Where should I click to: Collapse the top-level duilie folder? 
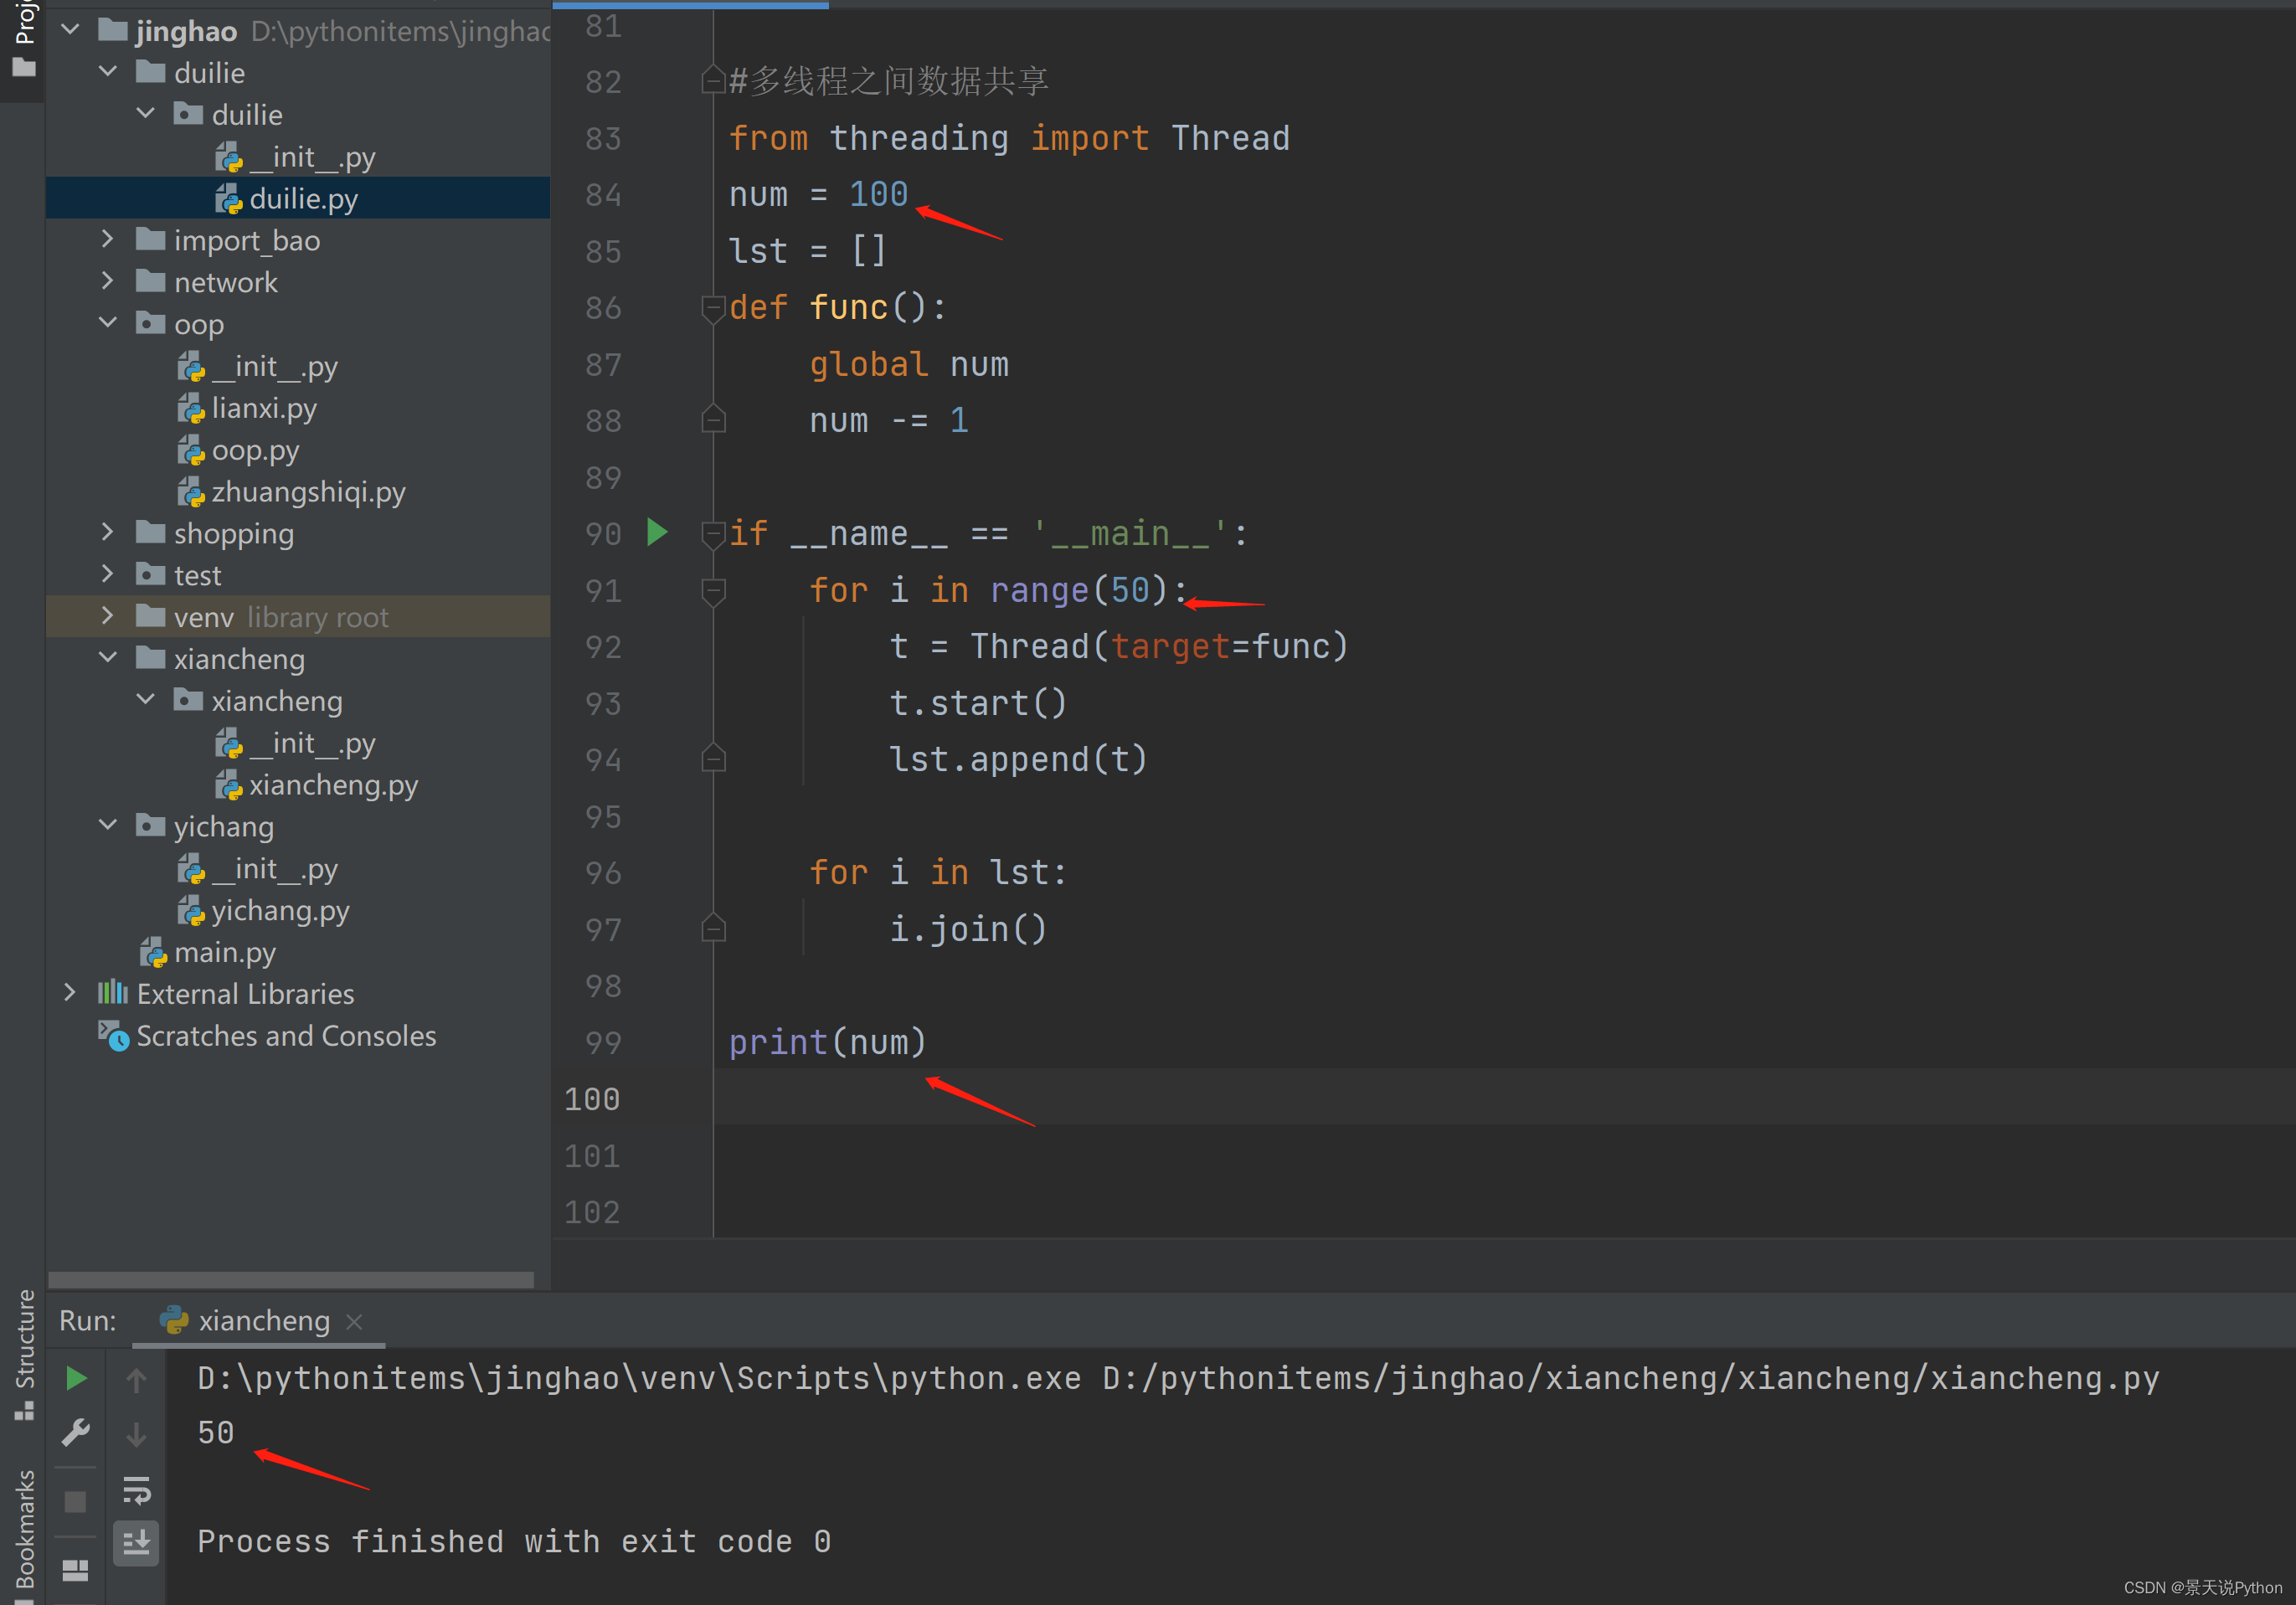pyautogui.click(x=108, y=72)
